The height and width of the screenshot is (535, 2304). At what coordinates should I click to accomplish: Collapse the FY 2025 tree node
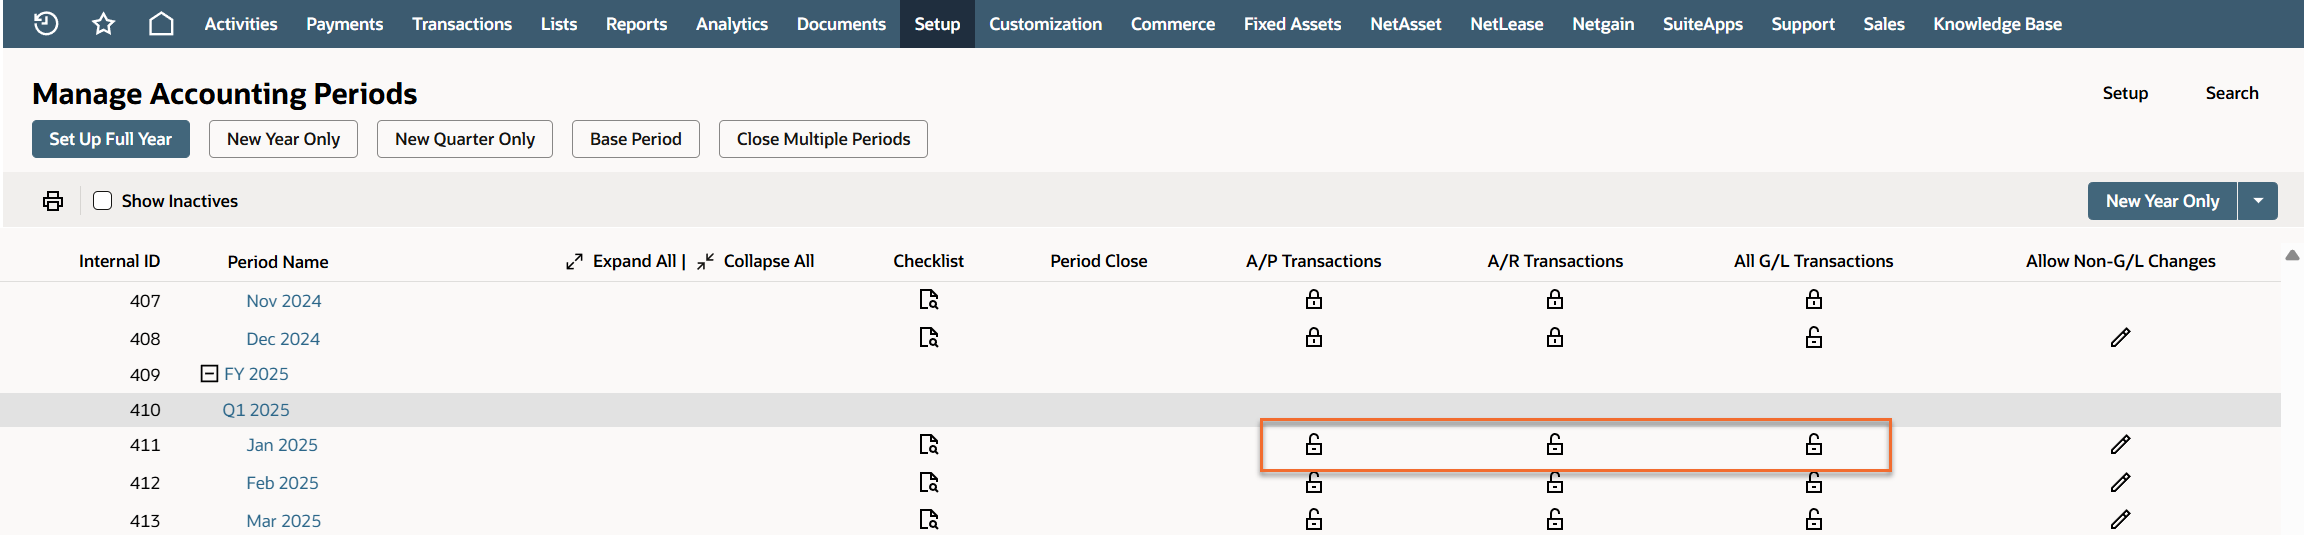(x=209, y=374)
